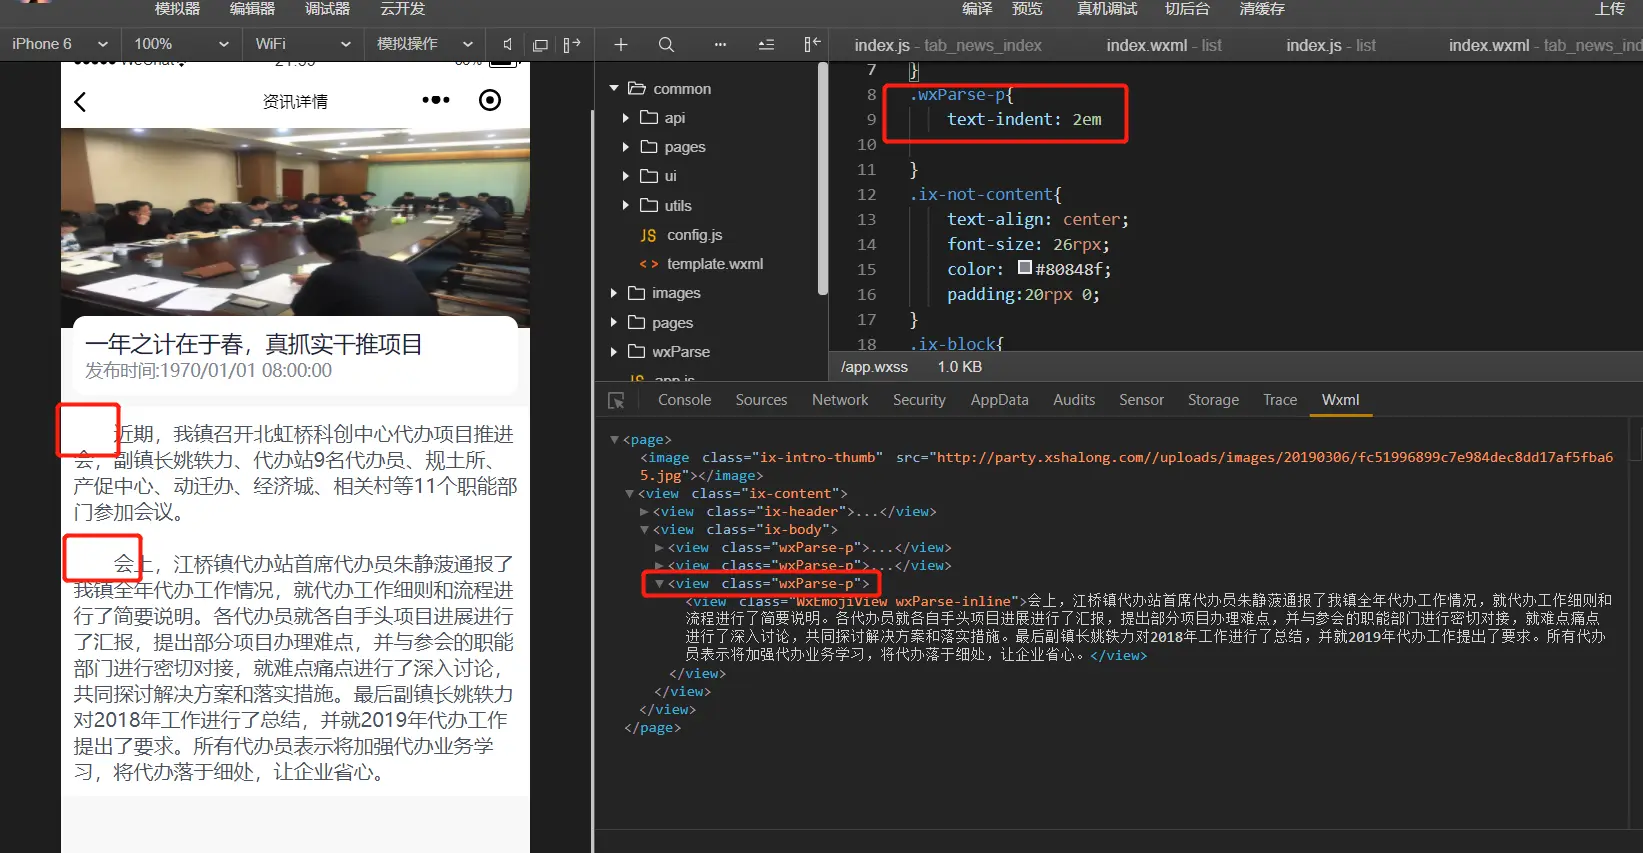Open the mini program three-dot menu
Viewport: 1643px width, 853px height.
[435, 100]
